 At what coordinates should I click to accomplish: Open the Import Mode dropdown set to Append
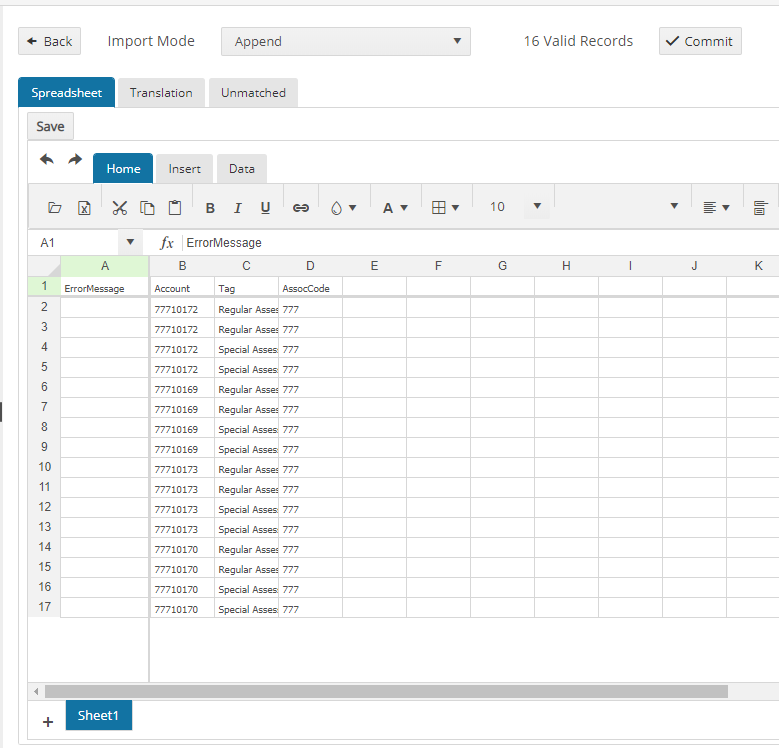346,41
